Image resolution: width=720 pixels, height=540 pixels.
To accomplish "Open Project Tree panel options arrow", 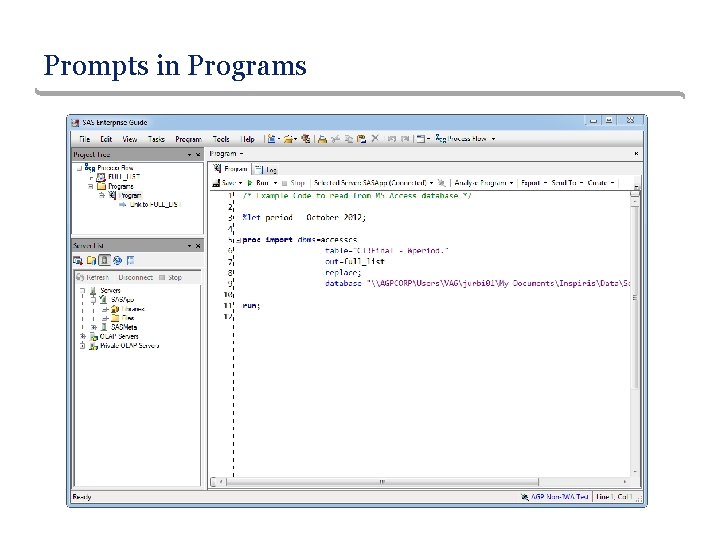I will tap(189, 155).
